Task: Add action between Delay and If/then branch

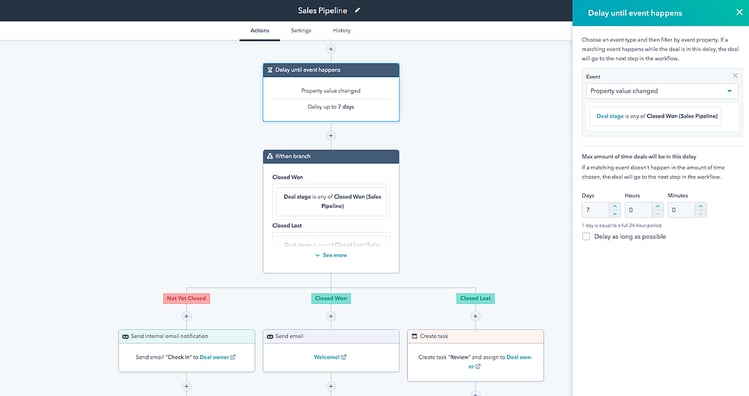Action: pos(331,136)
